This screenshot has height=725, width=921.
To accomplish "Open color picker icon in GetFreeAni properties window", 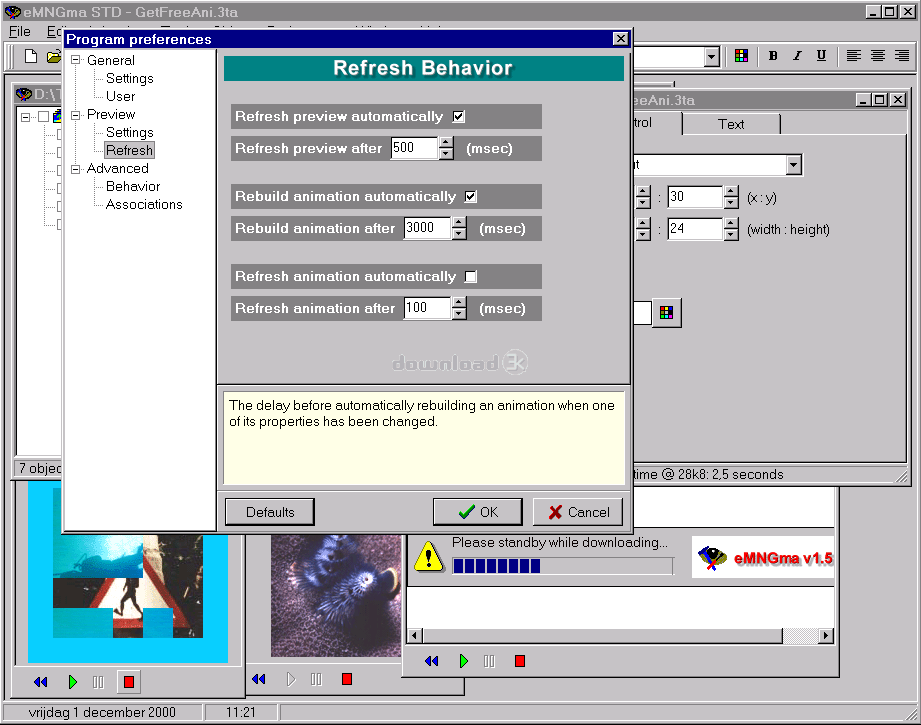I will [666, 313].
